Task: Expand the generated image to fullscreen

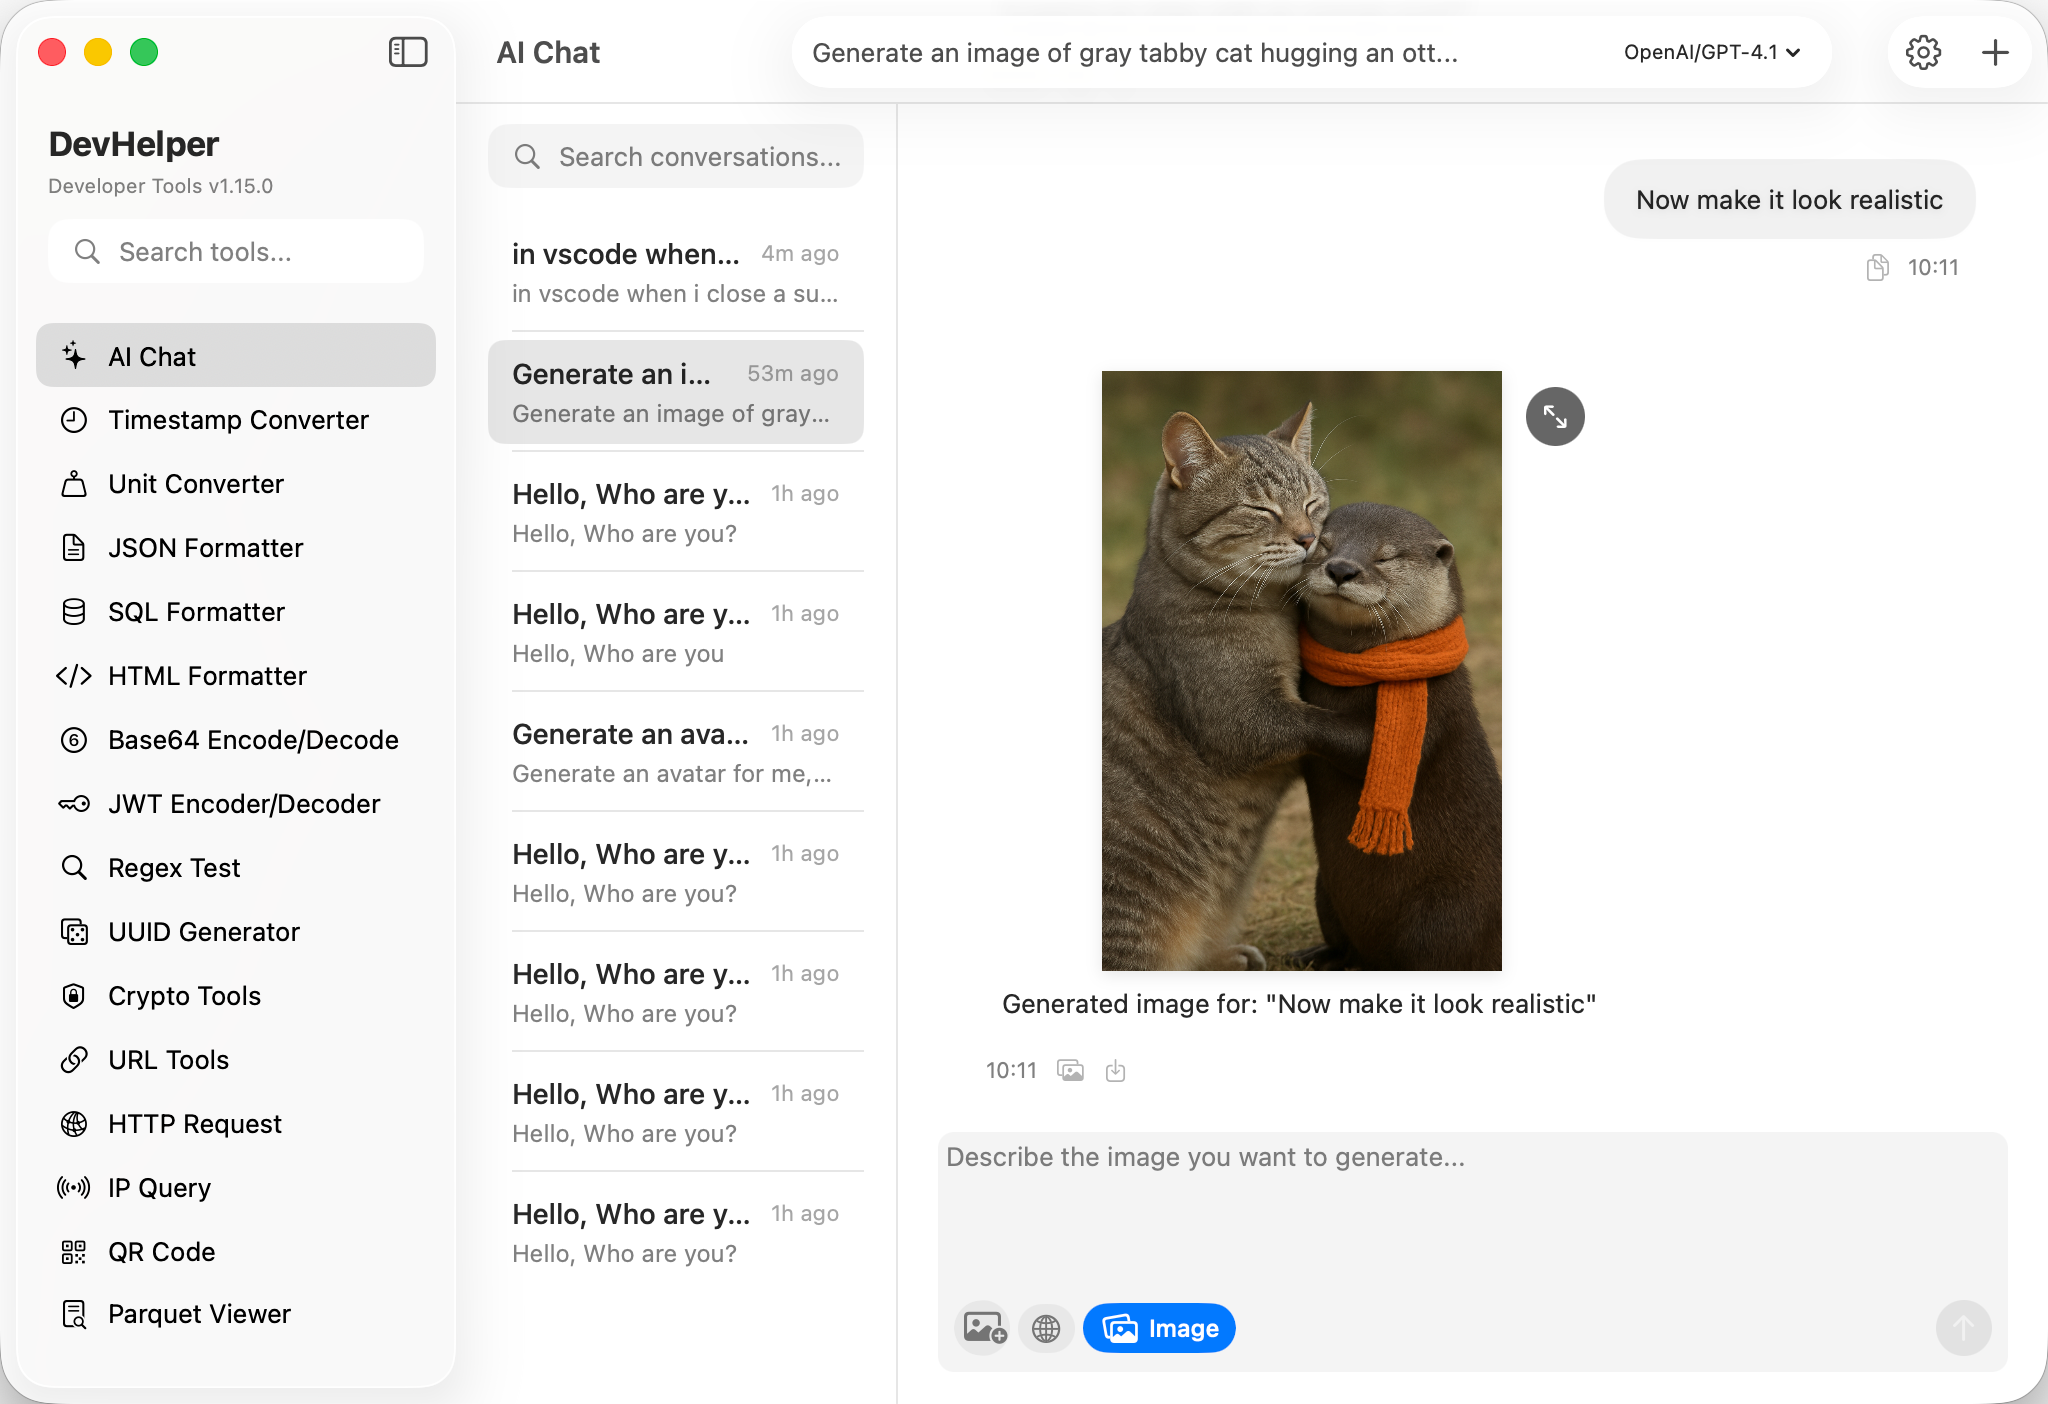Action: tap(1554, 416)
